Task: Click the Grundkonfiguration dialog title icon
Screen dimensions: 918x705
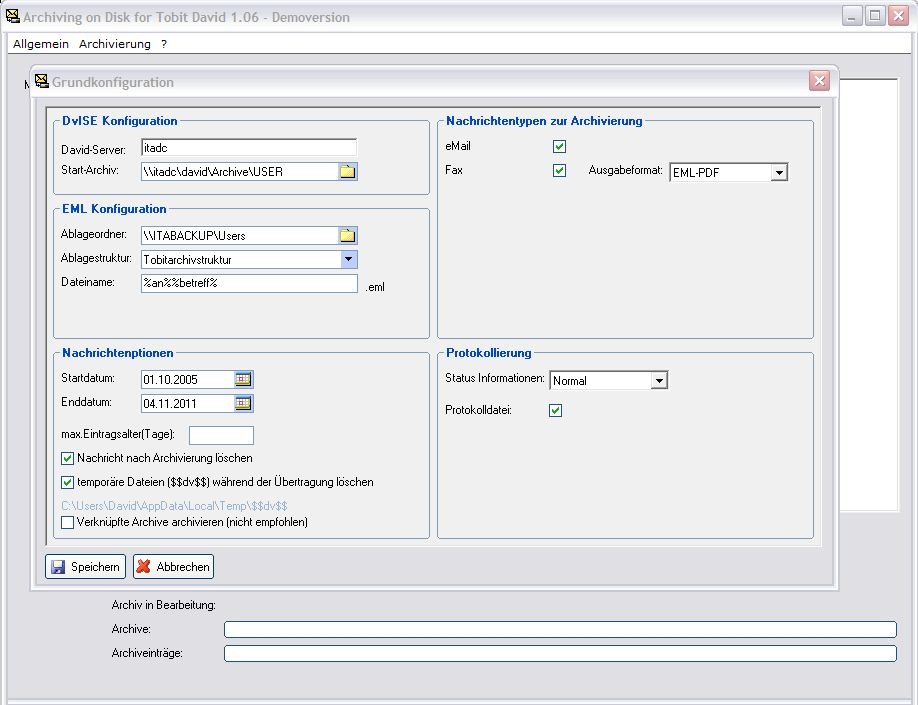Action: 42,81
